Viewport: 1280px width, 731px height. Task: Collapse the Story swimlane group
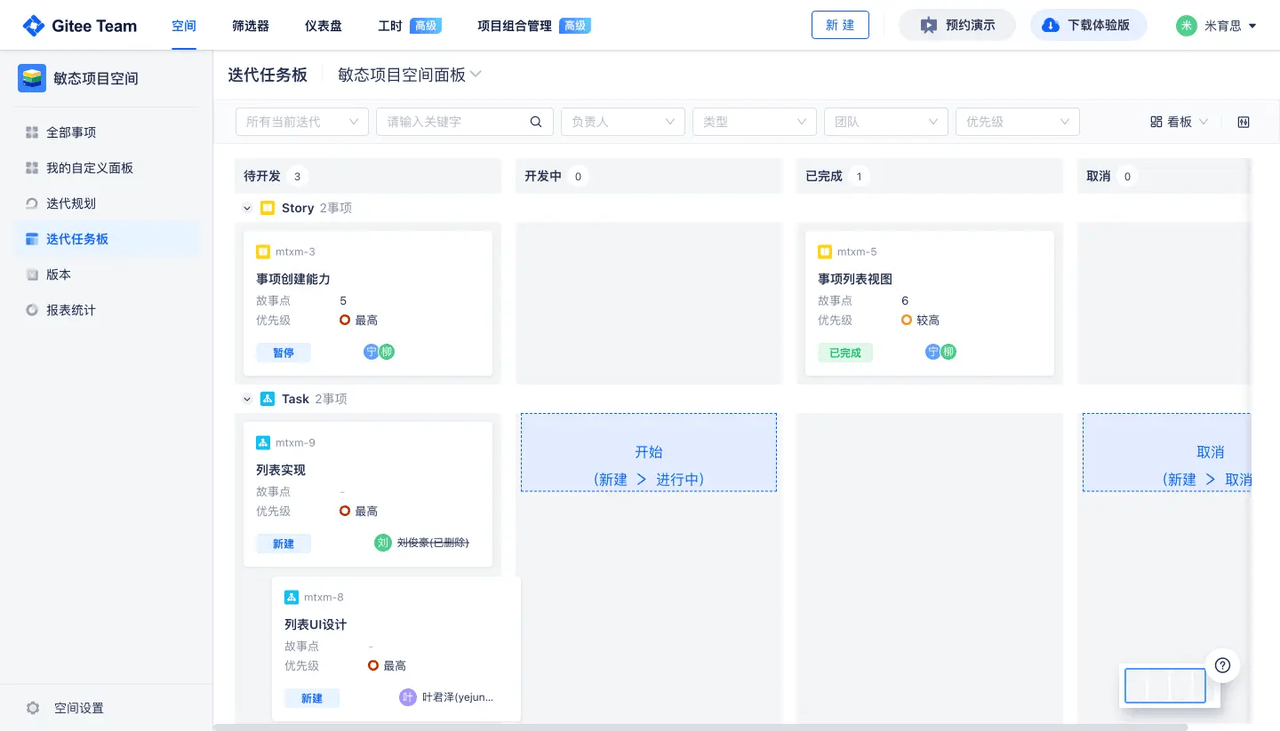(x=247, y=208)
